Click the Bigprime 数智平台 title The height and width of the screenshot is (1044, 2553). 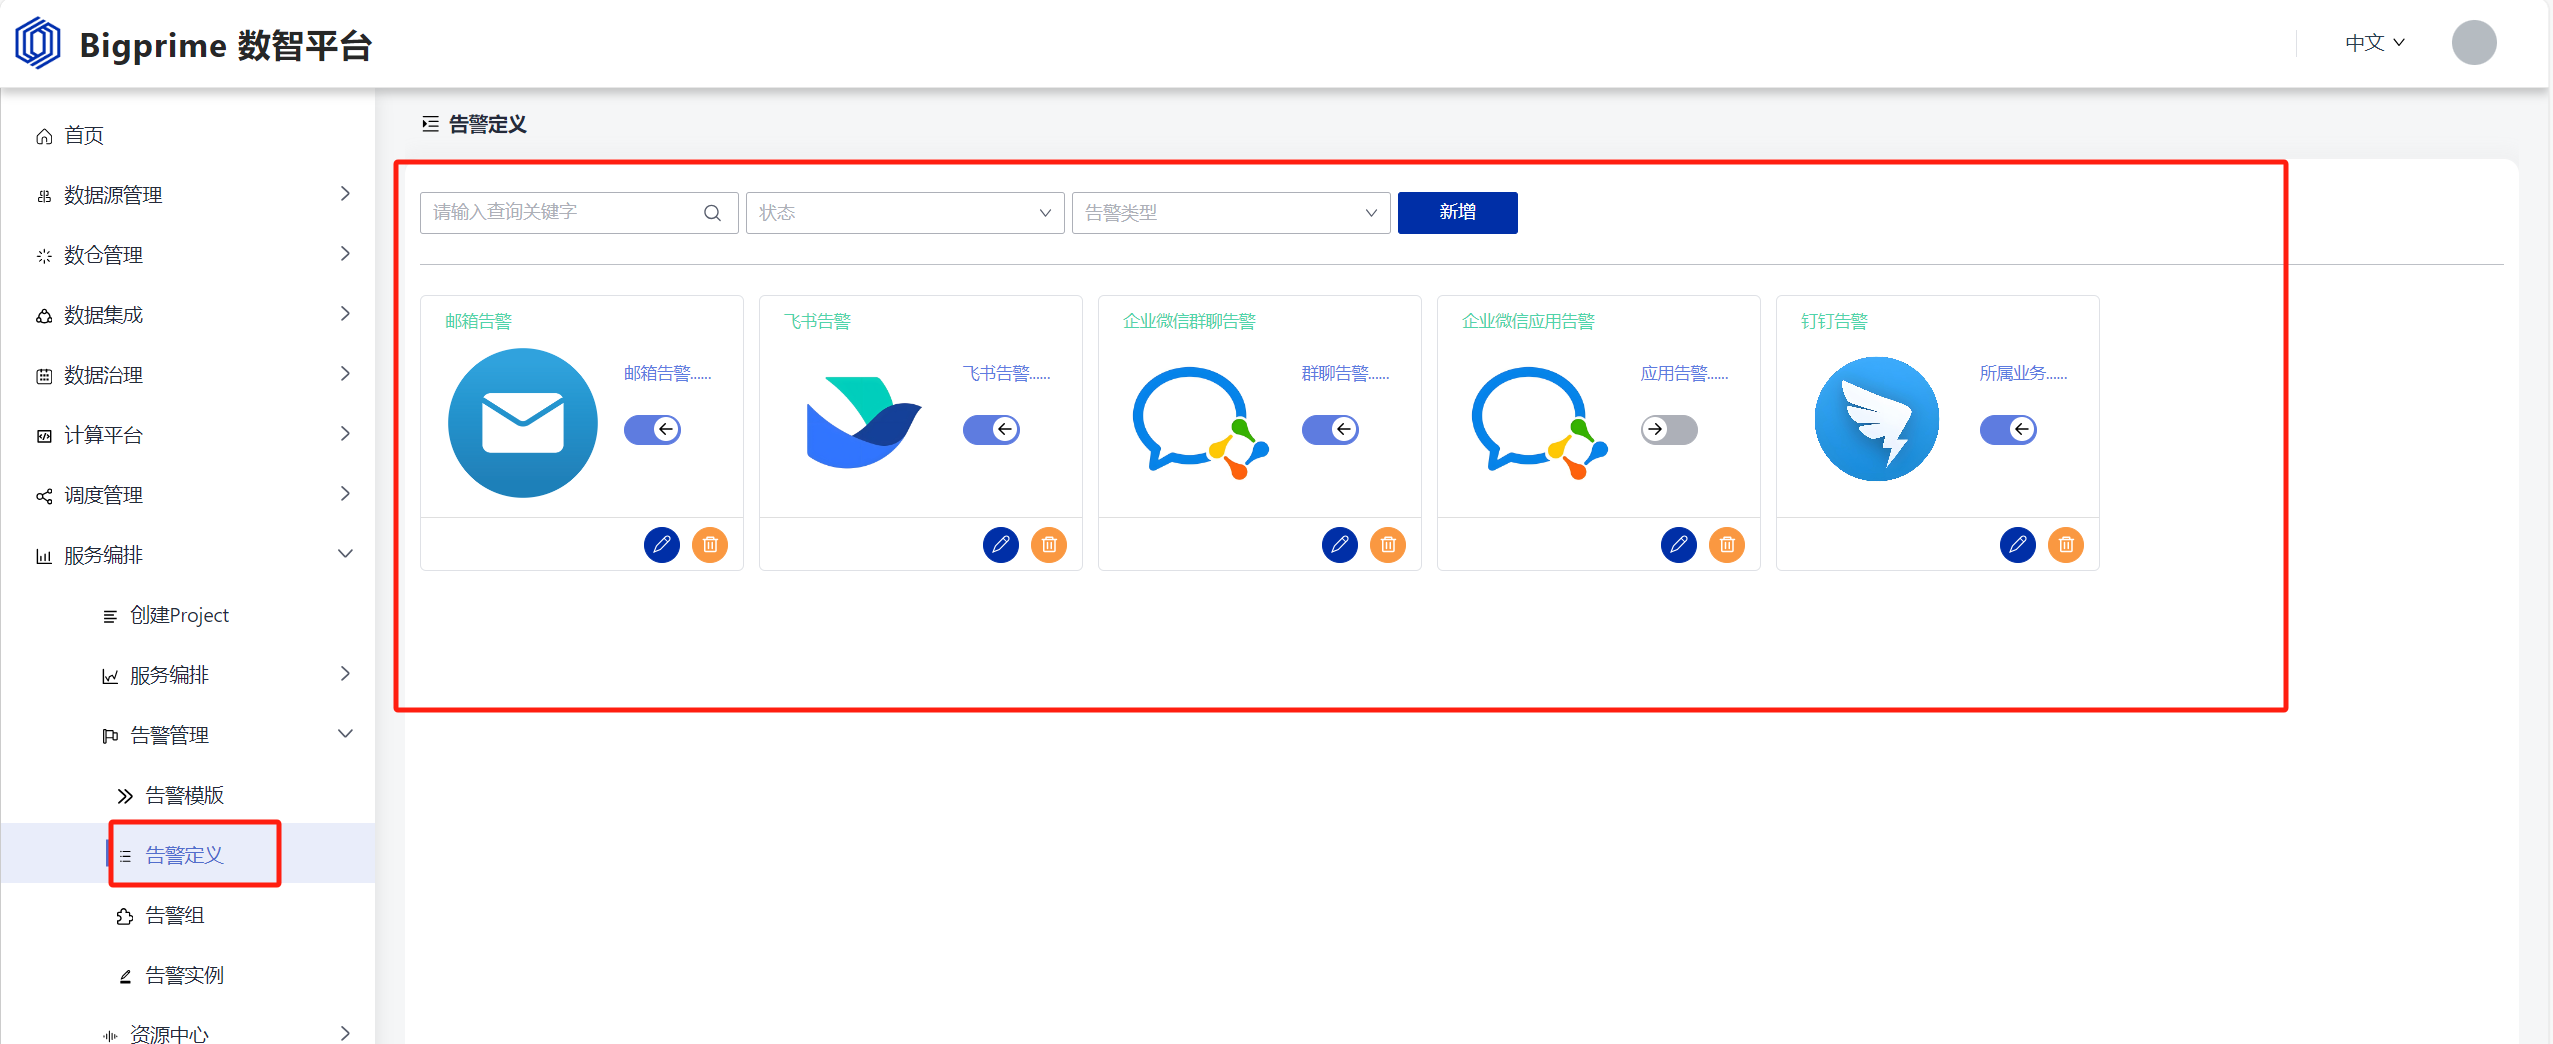226,46
